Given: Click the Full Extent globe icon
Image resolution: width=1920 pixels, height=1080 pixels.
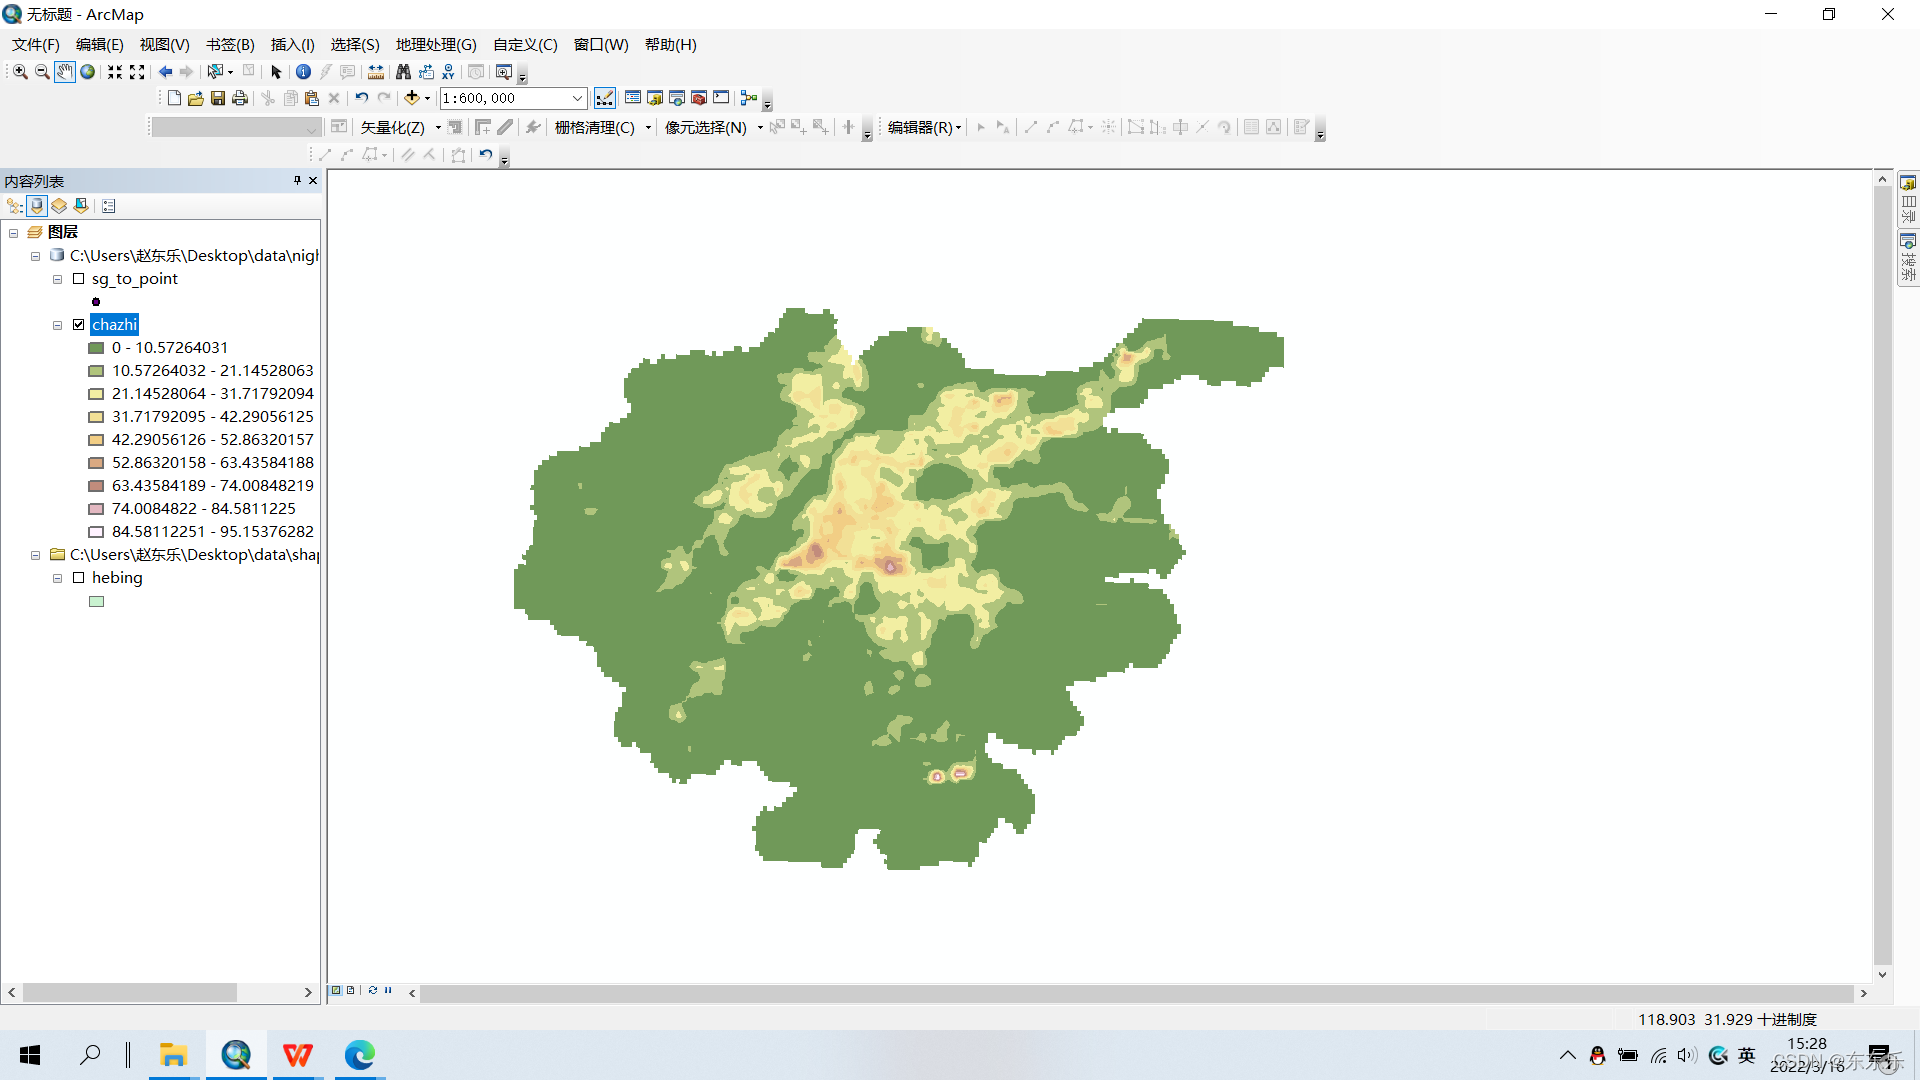Looking at the screenshot, I should (x=88, y=72).
